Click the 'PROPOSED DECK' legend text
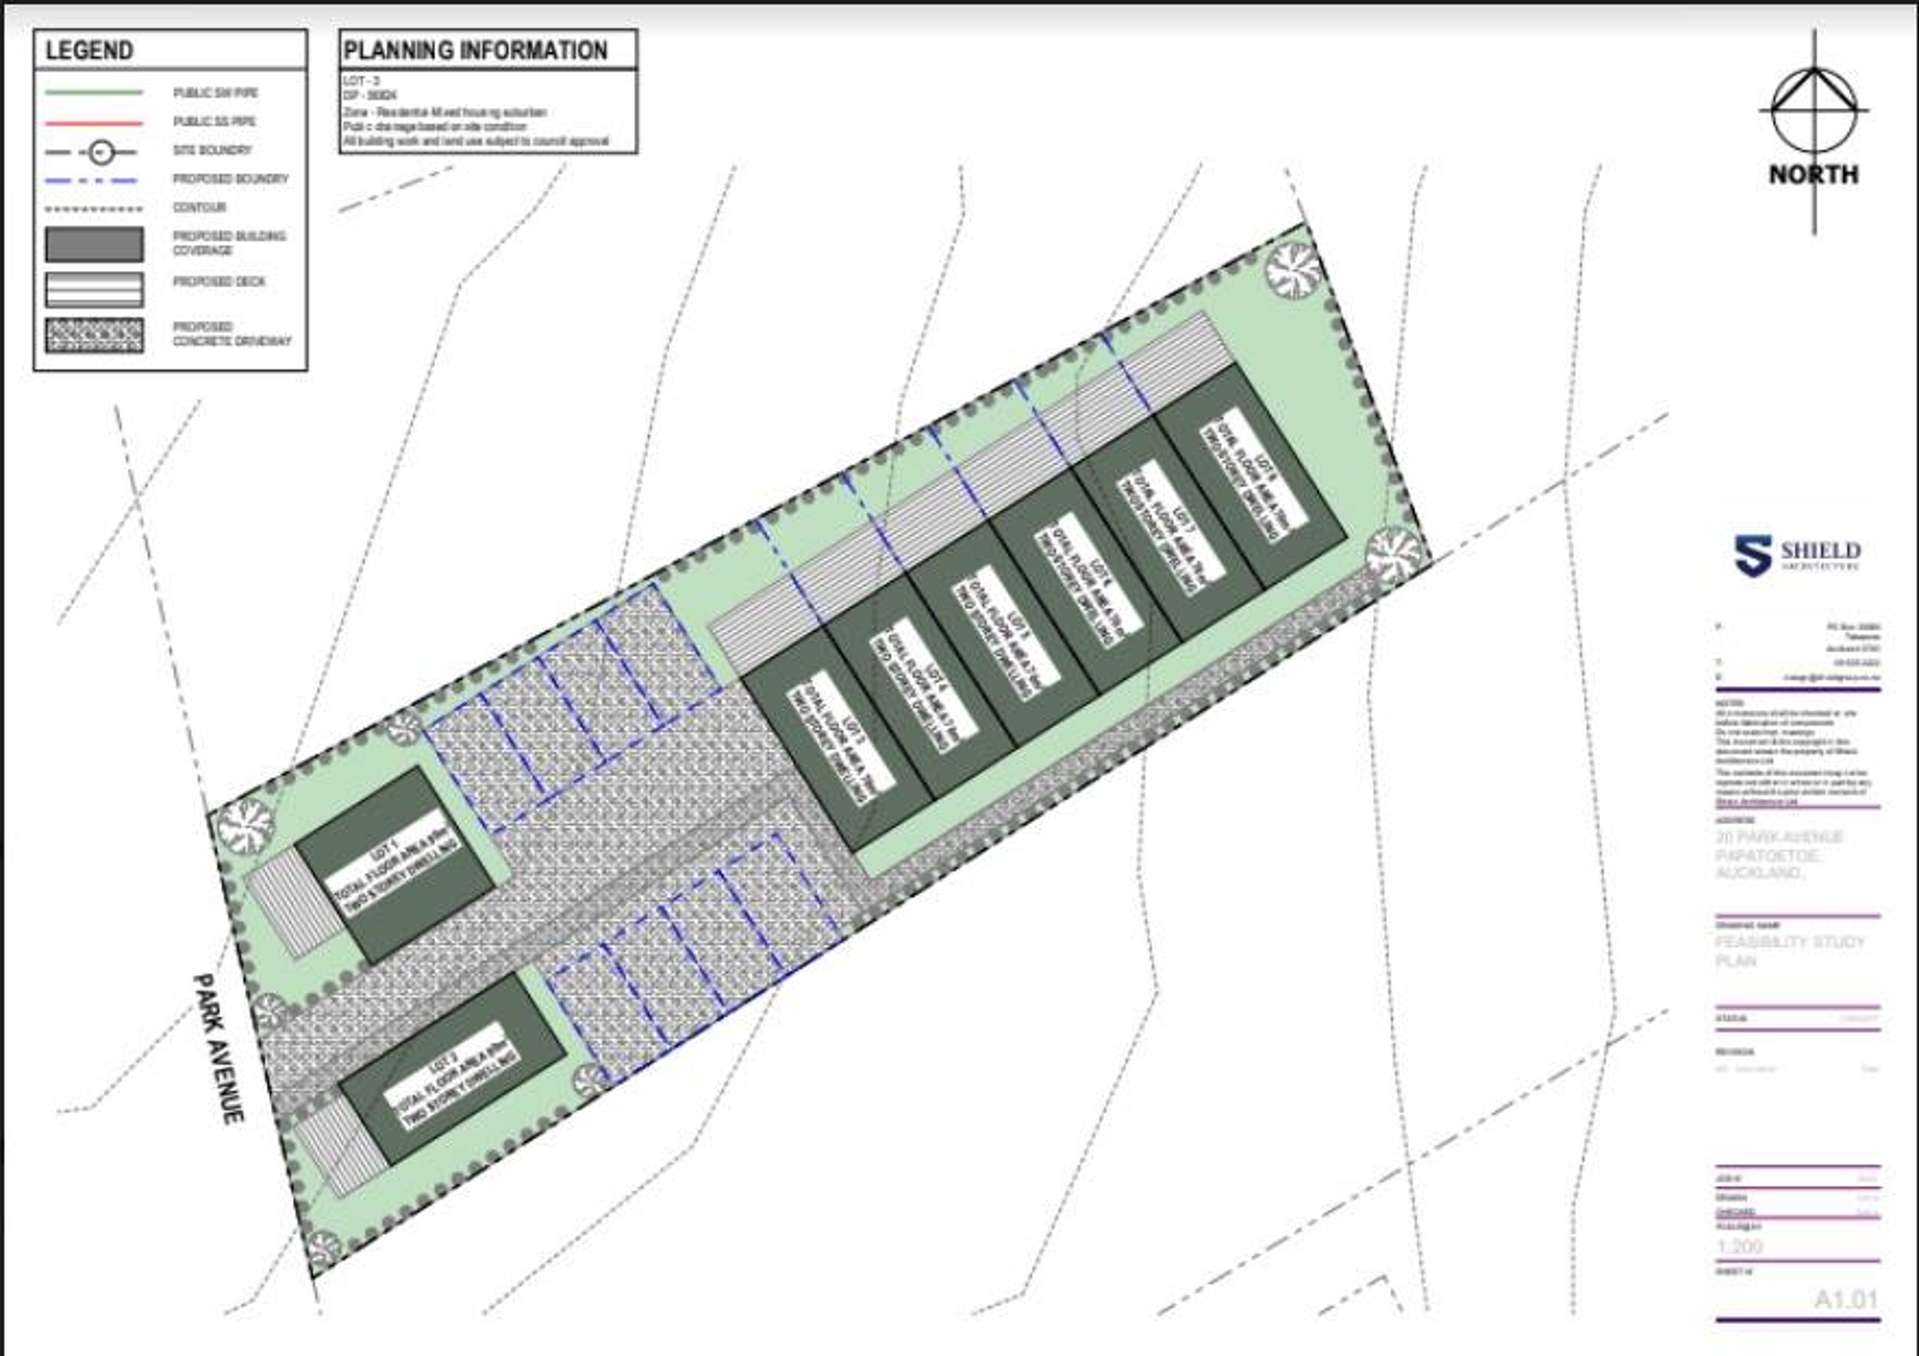This screenshot has height=1356, width=1919. pyautogui.click(x=219, y=282)
